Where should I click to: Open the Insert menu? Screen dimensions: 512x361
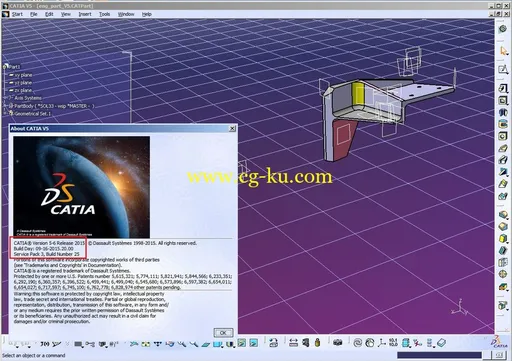click(85, 14)
